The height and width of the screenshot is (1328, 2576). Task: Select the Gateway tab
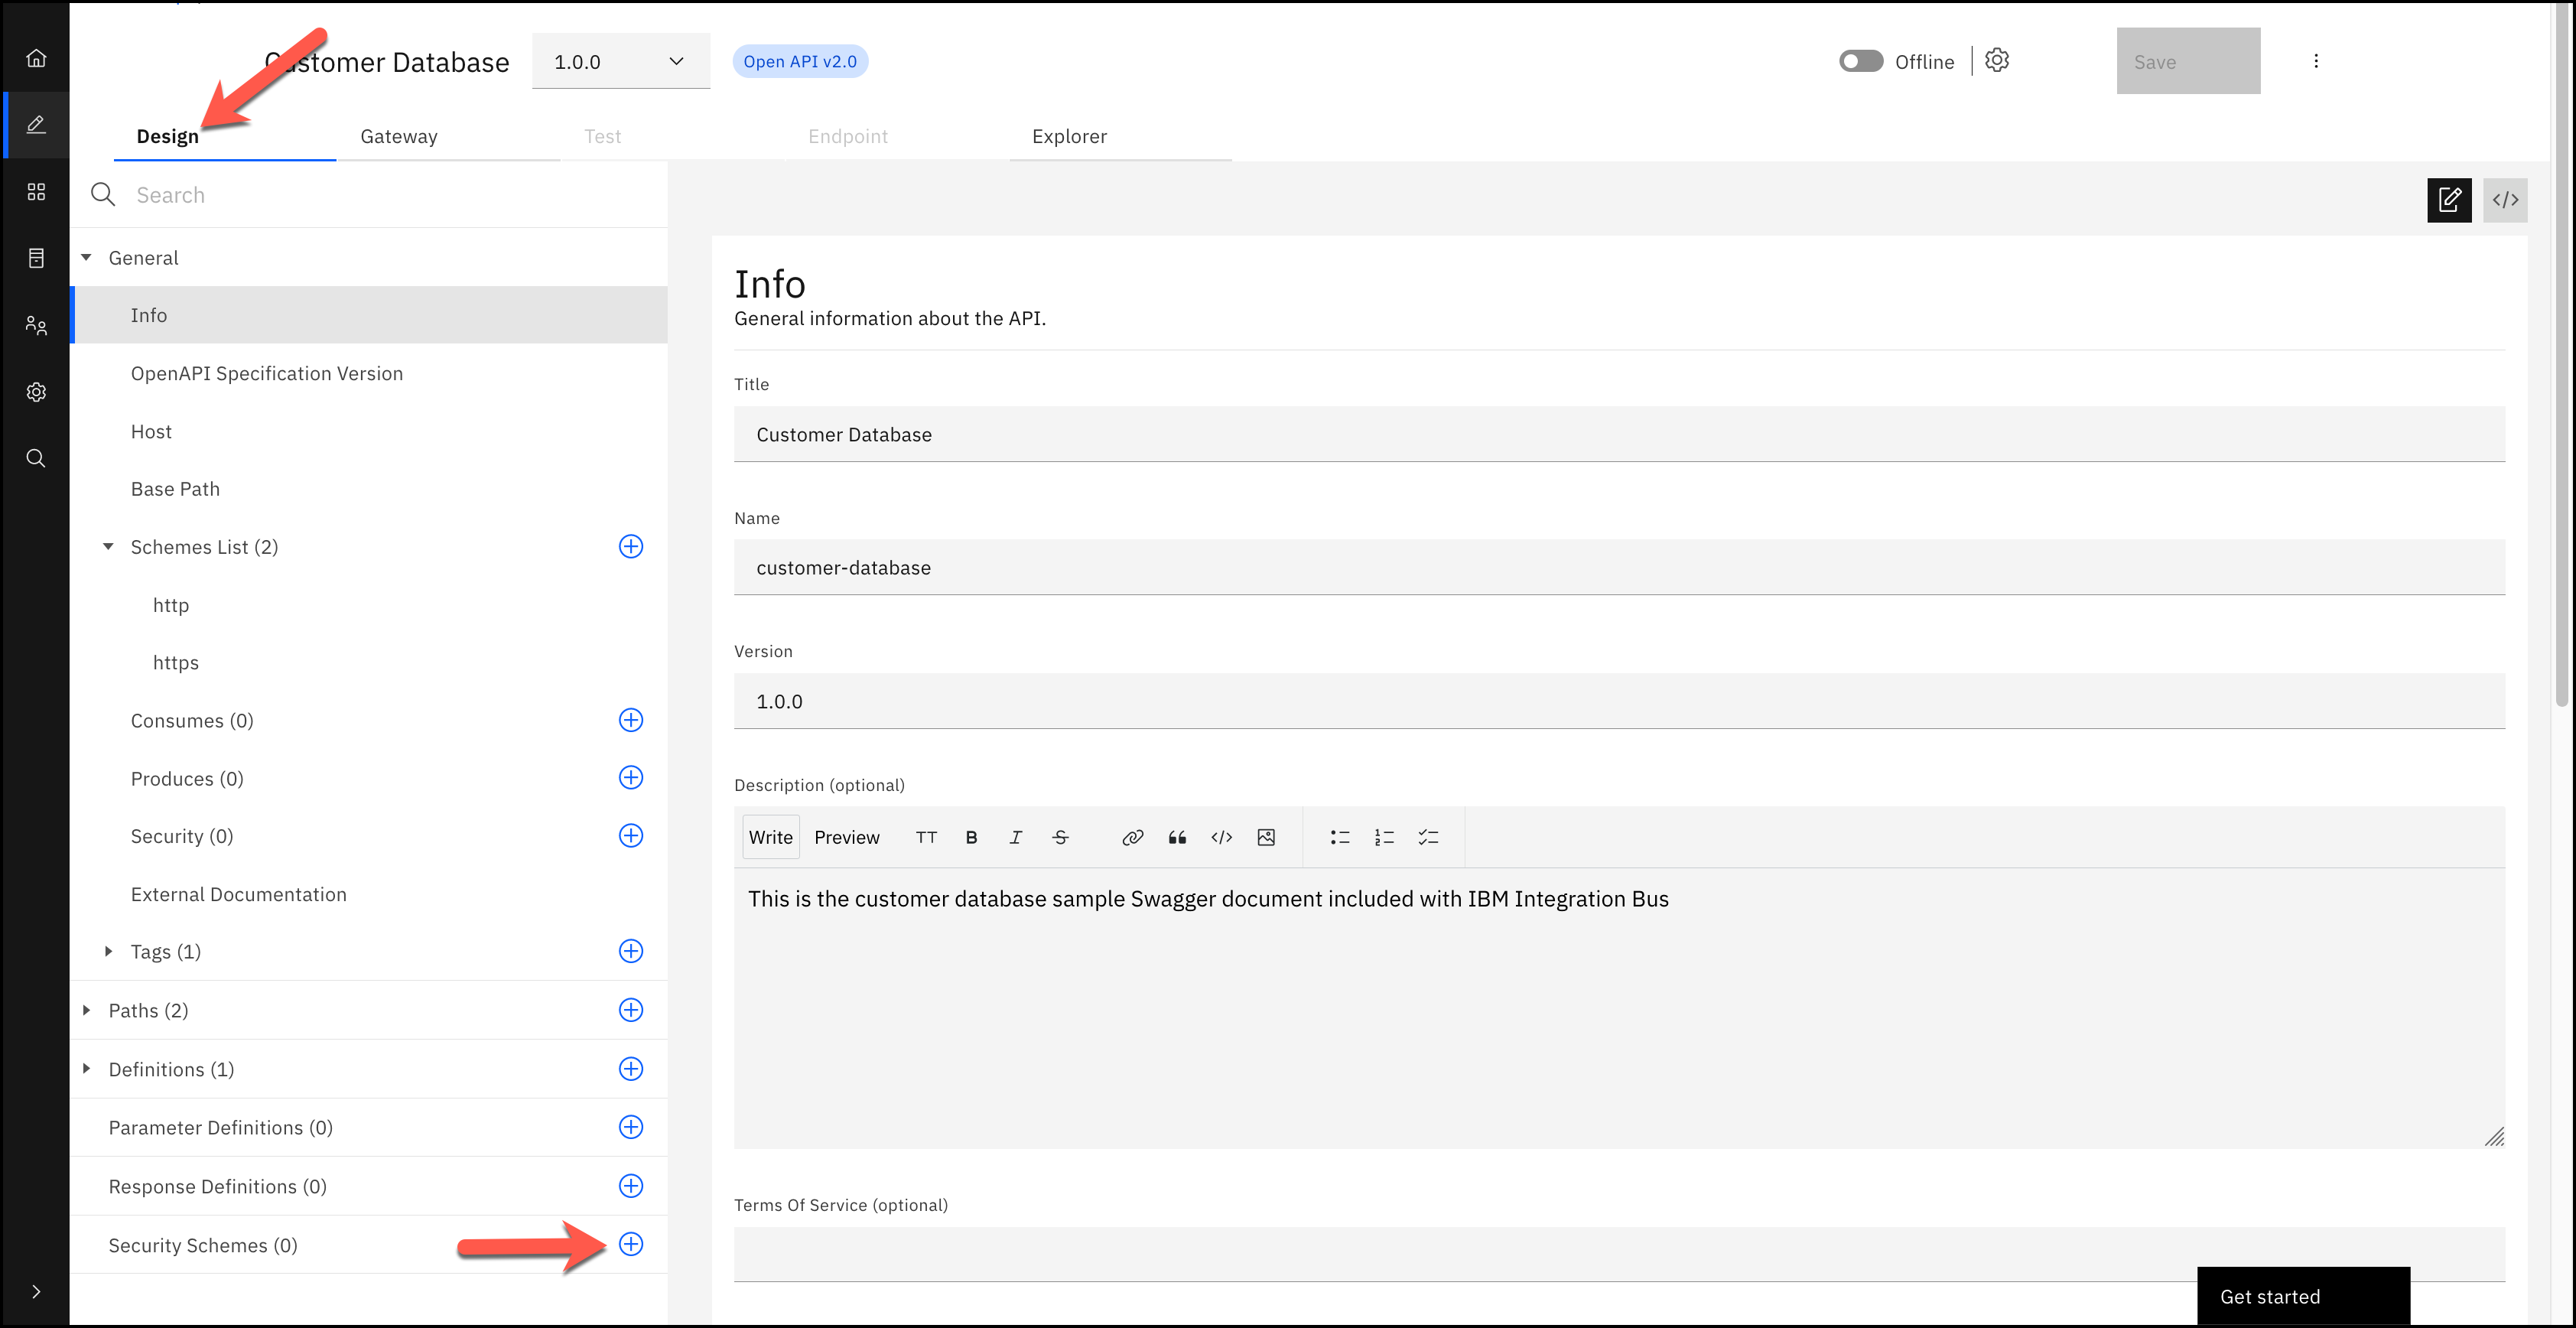click(x=399, y=135)
